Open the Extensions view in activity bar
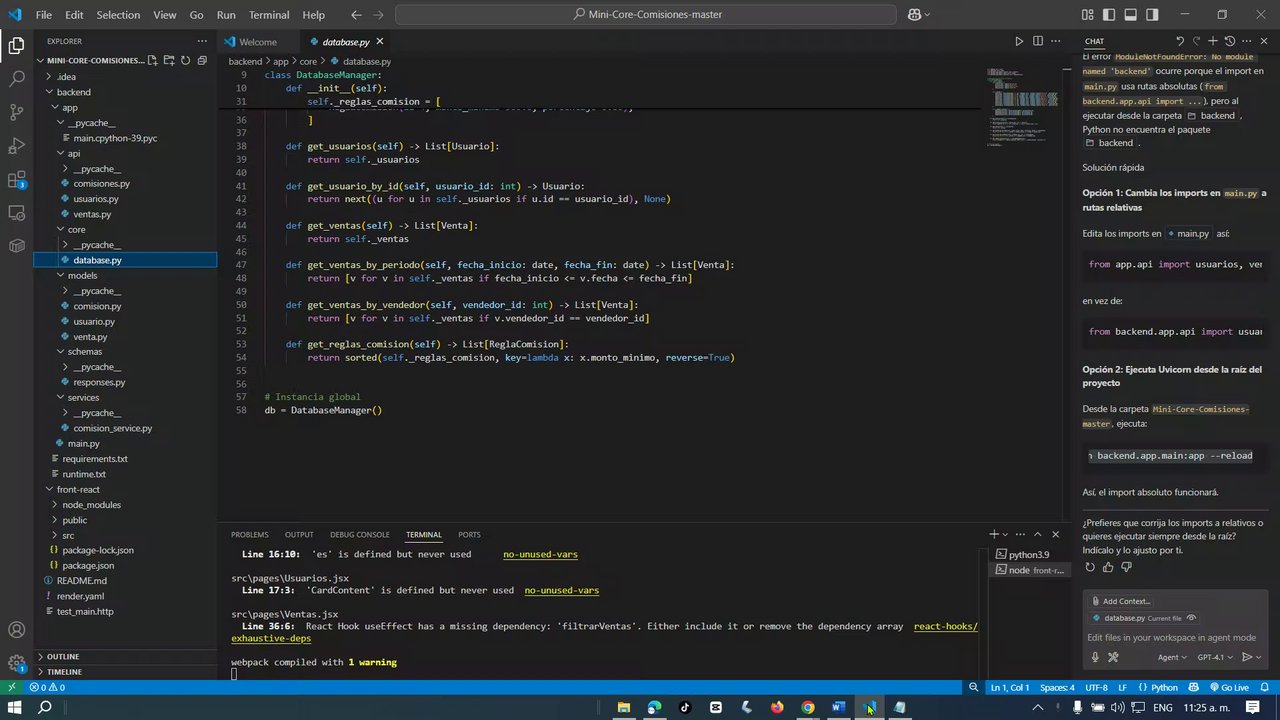The image size is (1280, 720). tap(16, 181)
